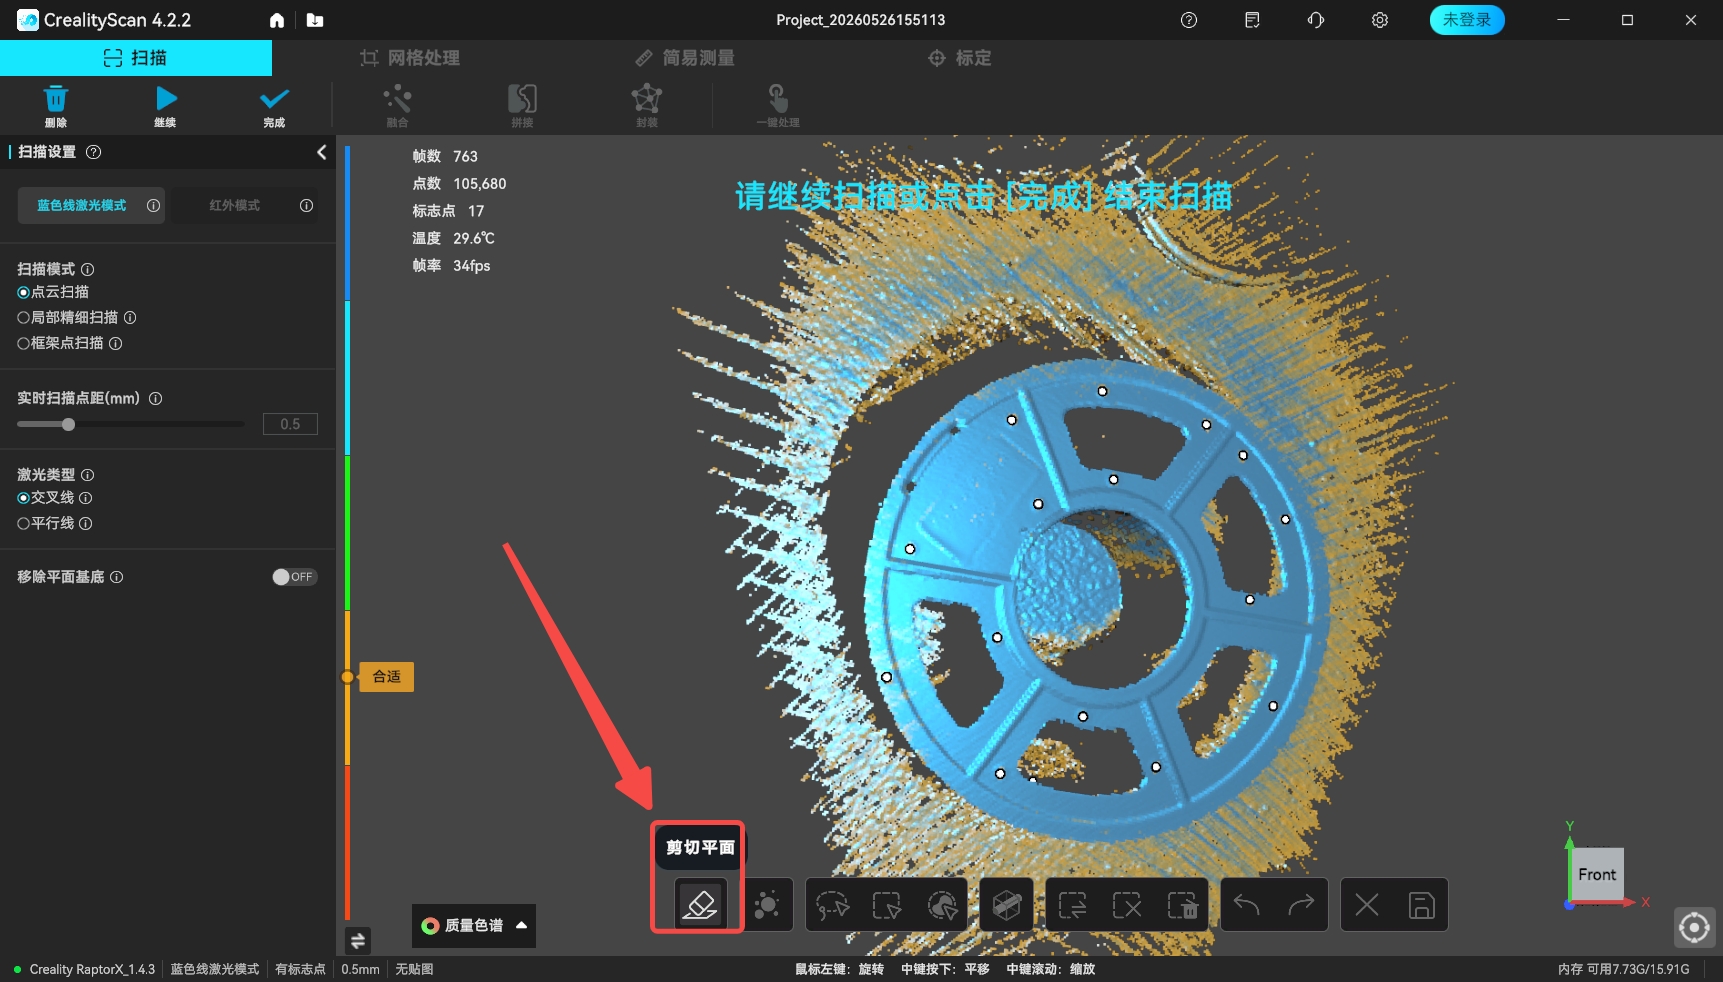This screenshot has height=982, width=1723.
Task: Click the X discard edits icon
Action: (x=1367, y=905)
